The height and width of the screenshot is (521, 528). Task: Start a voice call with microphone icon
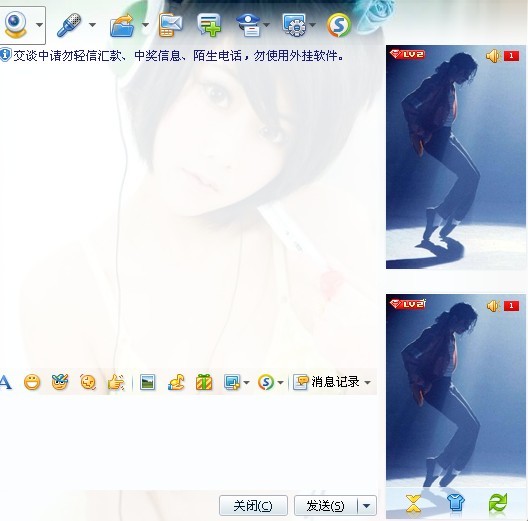click(x=69, y=25)
